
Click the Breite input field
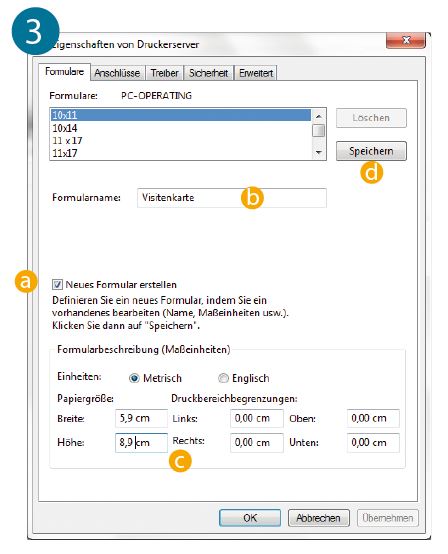click(141, 418)
